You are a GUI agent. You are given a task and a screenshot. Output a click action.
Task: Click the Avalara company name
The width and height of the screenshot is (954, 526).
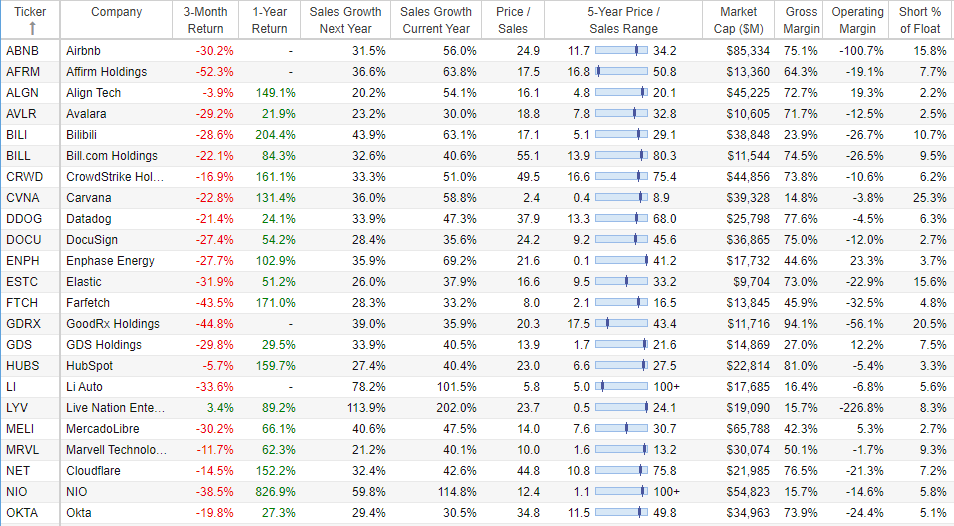[86, 114]
